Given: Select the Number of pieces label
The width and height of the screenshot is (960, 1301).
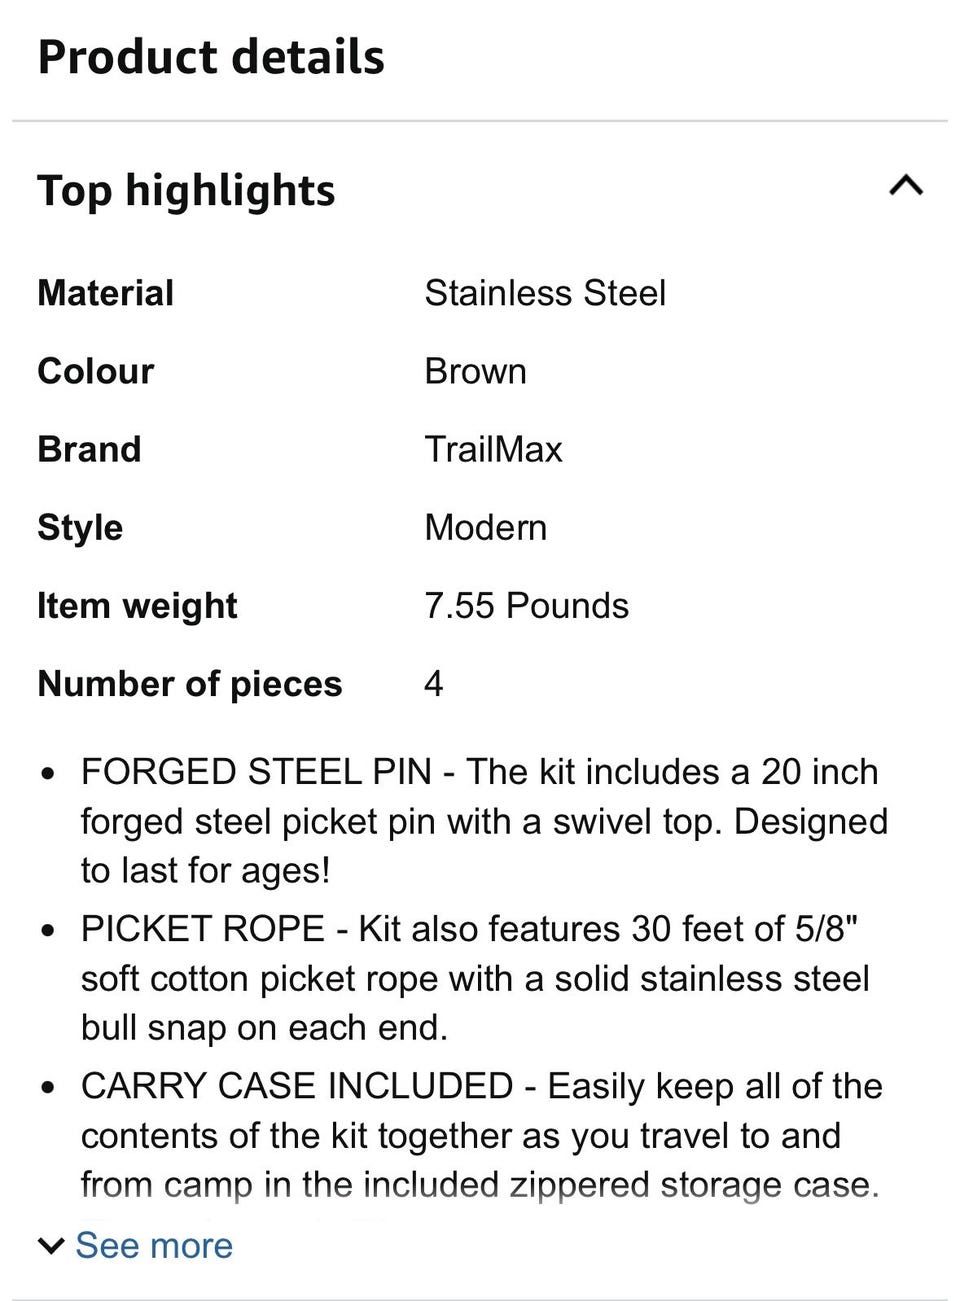Looking at the screenshot, I should tap(190, 683).
